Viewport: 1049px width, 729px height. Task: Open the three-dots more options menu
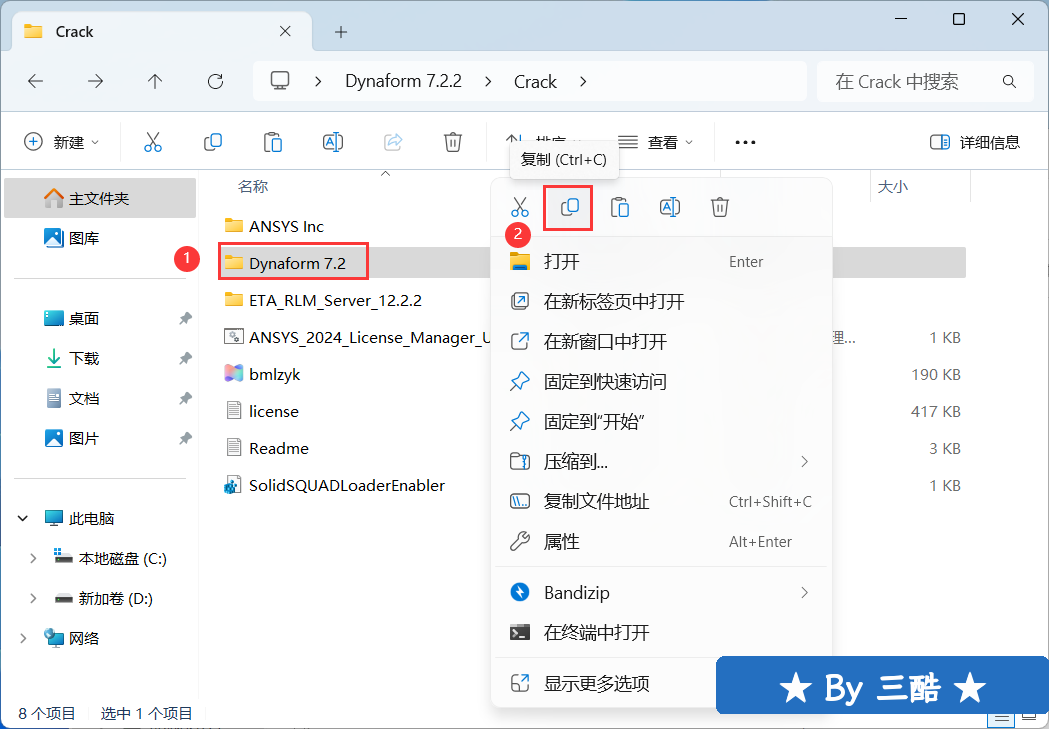click(745, 142)
